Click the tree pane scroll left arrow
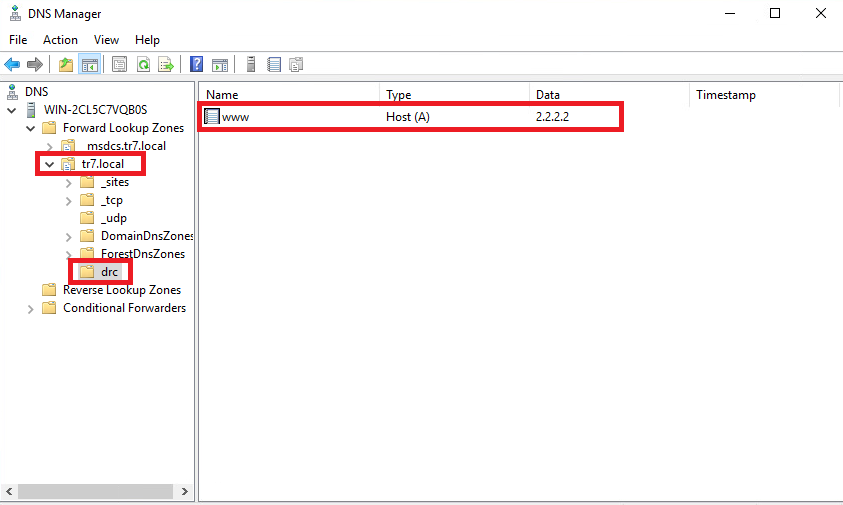 pos(9,491)
